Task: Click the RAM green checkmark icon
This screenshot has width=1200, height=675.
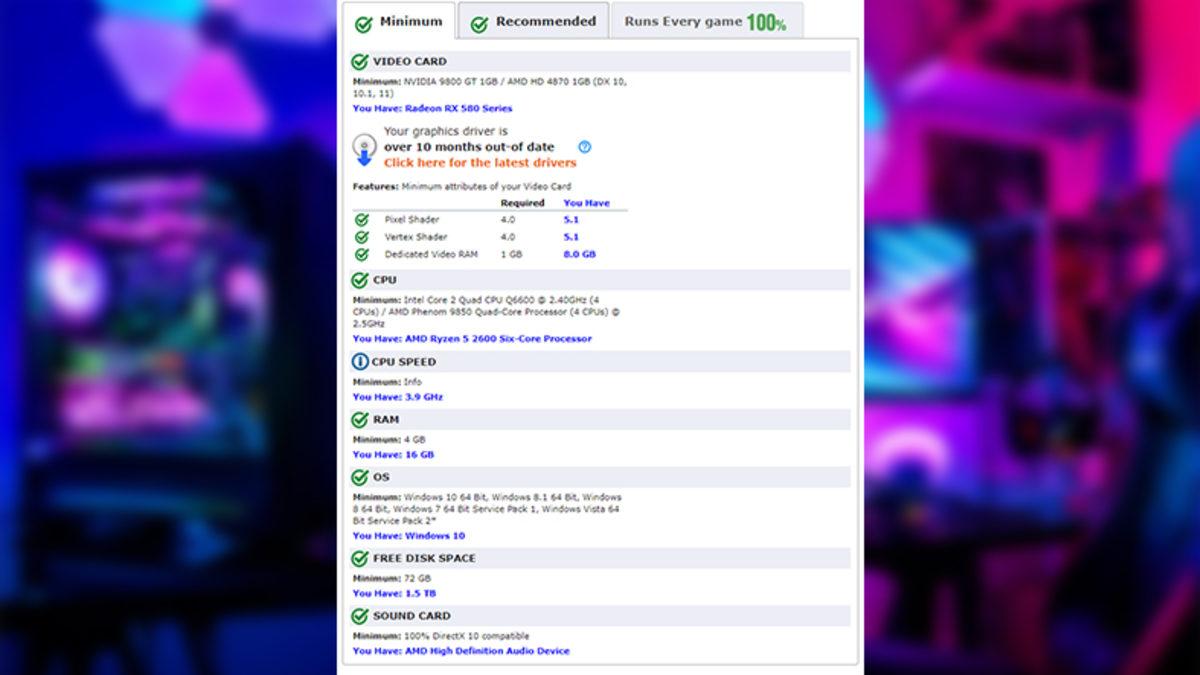Action: (x=360, y=420)
